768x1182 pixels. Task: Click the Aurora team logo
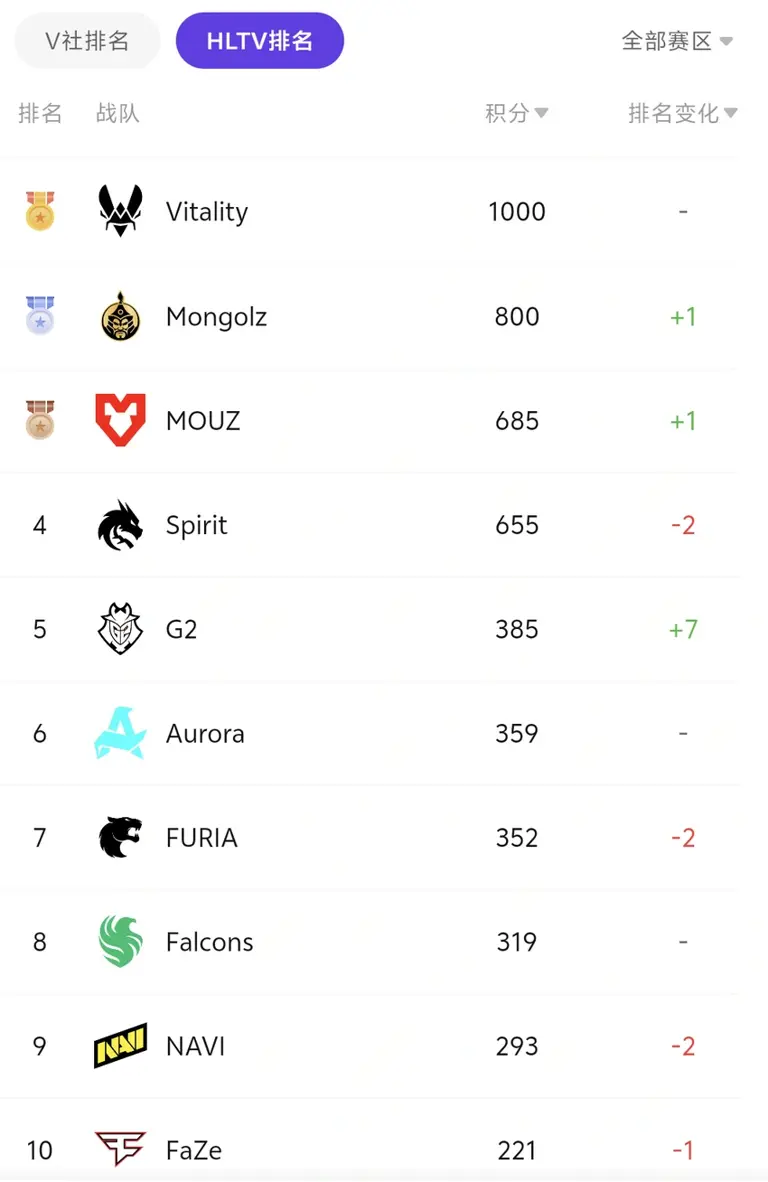[x=120, y=733]
